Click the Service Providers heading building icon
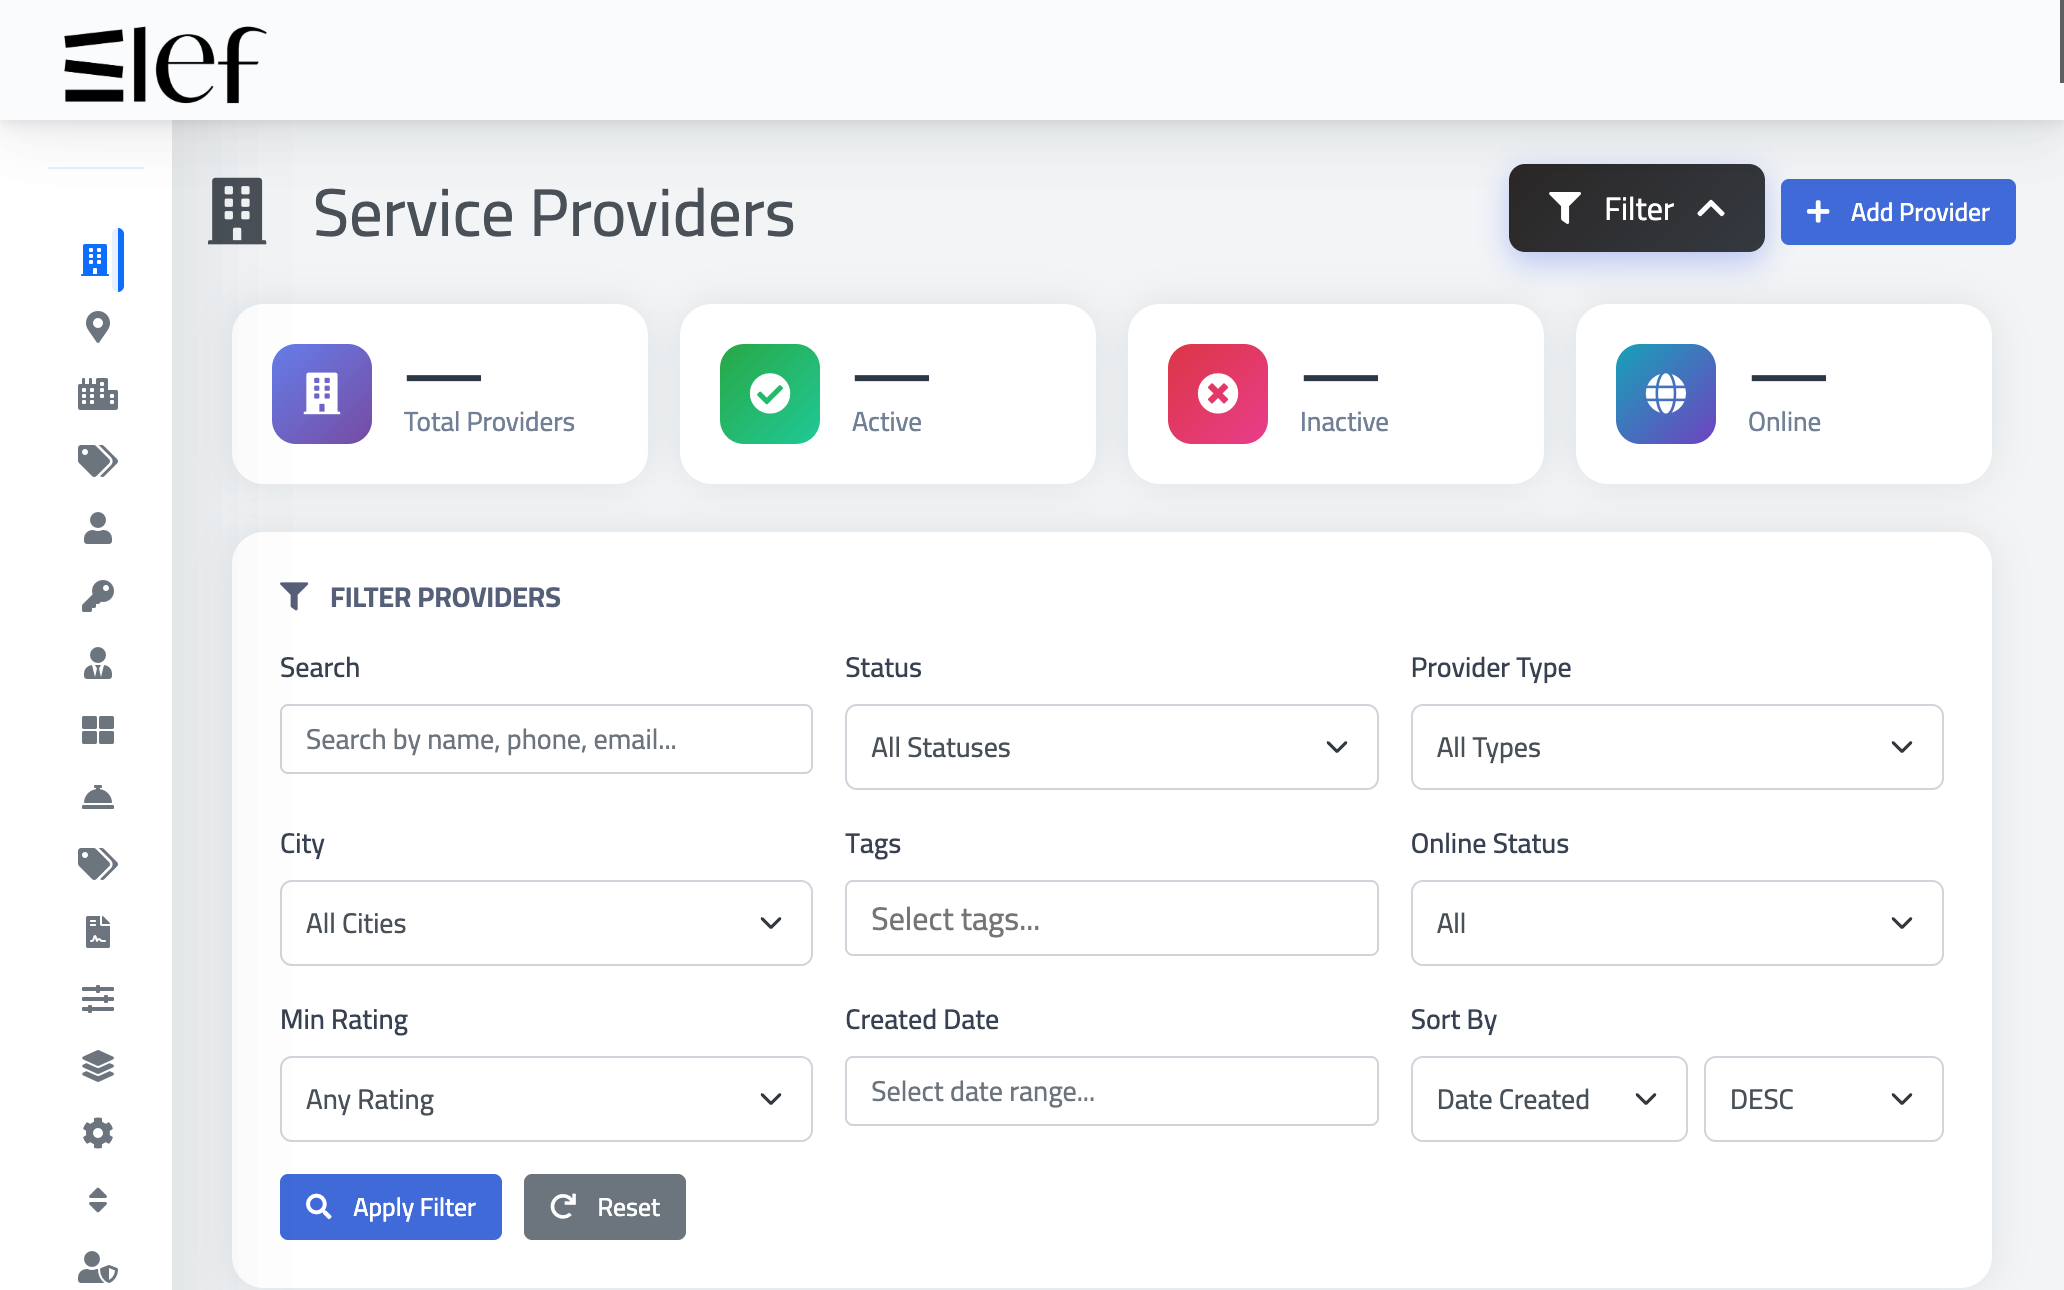Image resolution: width=2064 pixels, height=1290 pixels. click(237, 211)
